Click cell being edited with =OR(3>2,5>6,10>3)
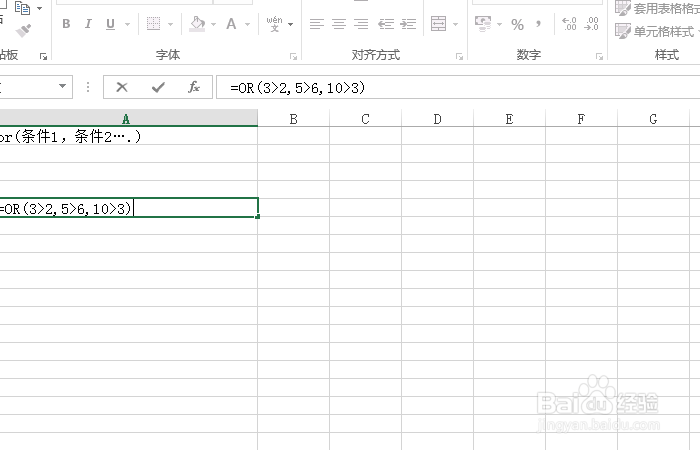This screenshot has height=450, width=700. pyautogui.click(x=129, y=208)
